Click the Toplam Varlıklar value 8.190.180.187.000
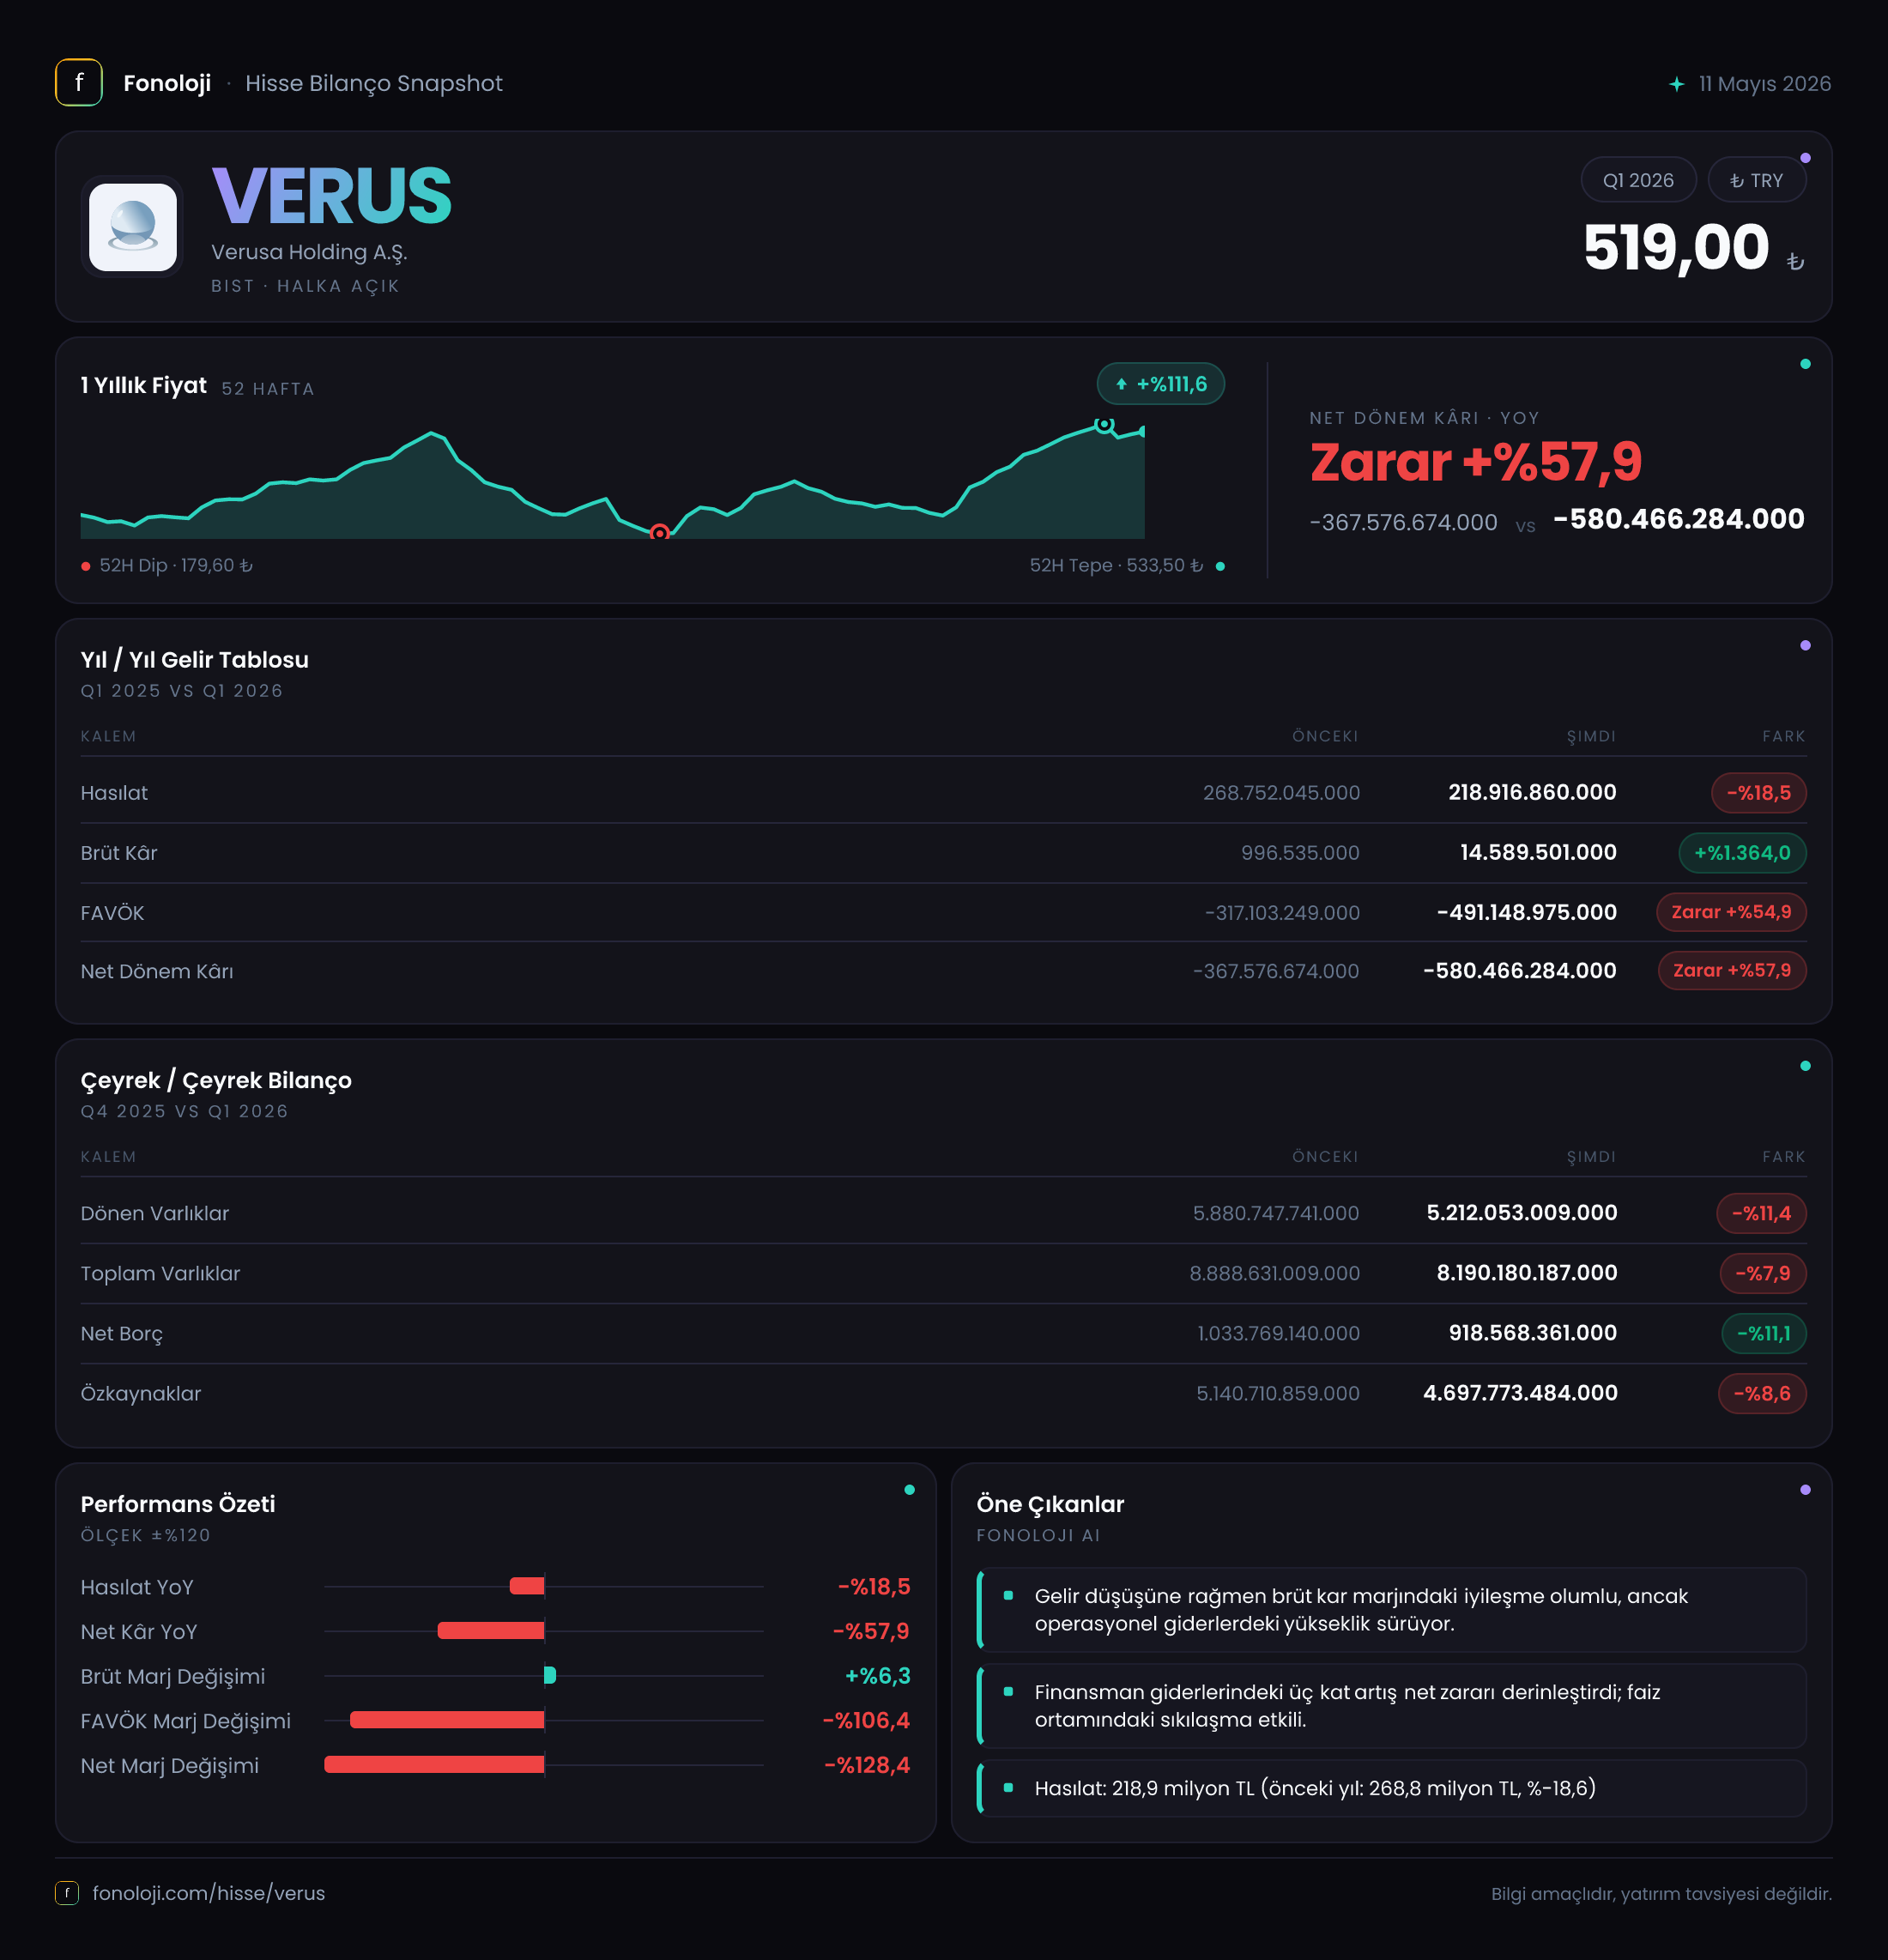Viewport: 1888px width, 1960px height. 1527,1273
